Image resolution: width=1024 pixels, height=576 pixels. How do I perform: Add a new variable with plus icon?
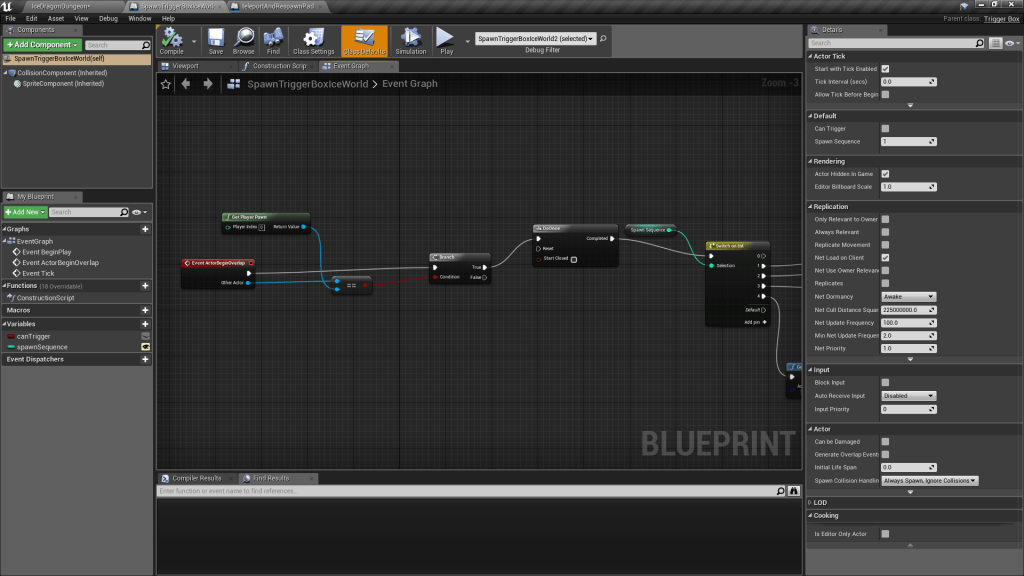pos(146,322)
